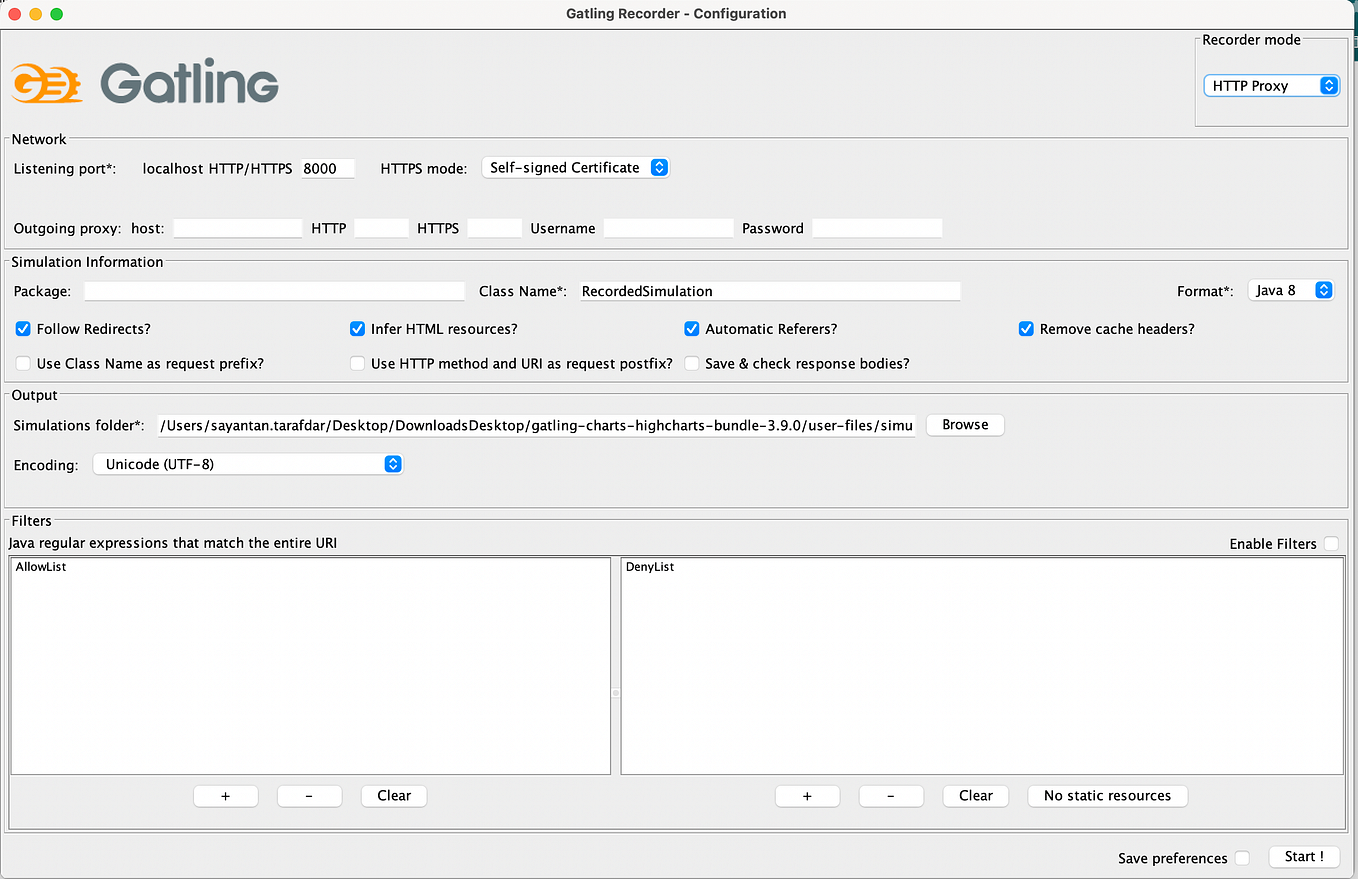Click the No static resources button
This screenshot has height=879, width=1358.
pyautogui.click(x=1107, y=795)
